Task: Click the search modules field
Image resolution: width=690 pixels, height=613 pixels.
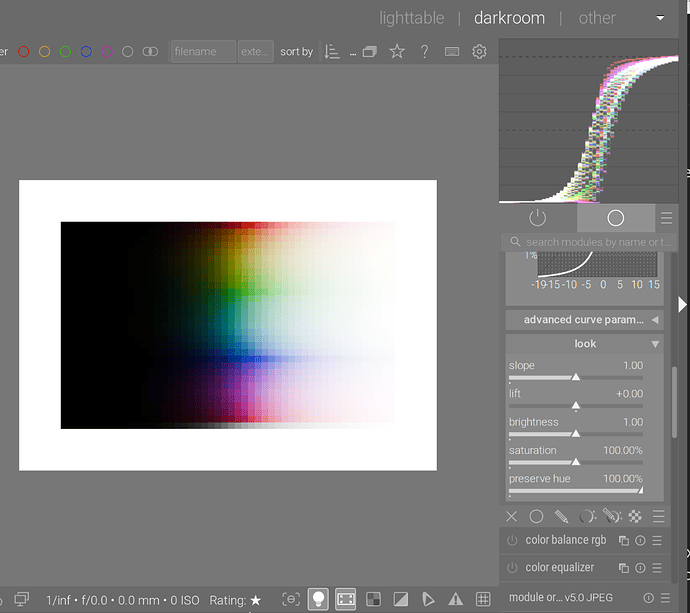Action: [590, 242]
